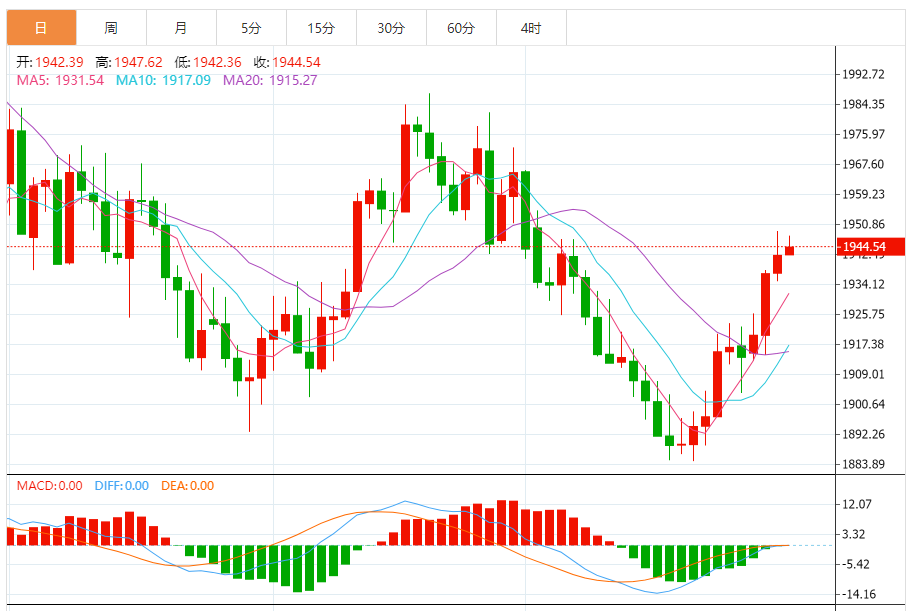Click the red 1944.54 current price tag
The width and height of the screenshot is (911, 611).
click(870, 246)
